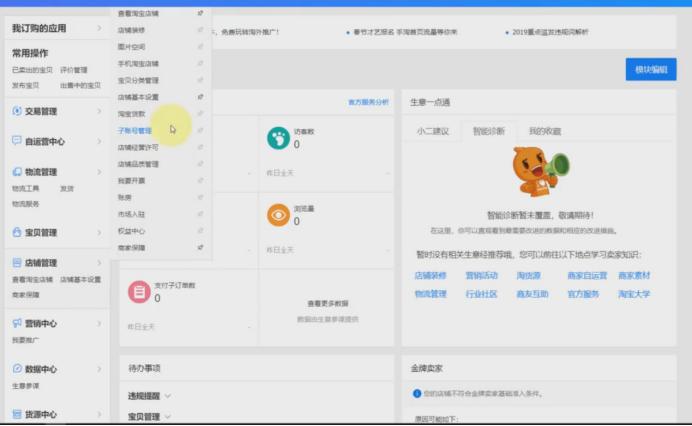This screenshot has height=426, width=692.
Task: Click the orange mascot with megaphone
Action: click(x=540, y=171)
